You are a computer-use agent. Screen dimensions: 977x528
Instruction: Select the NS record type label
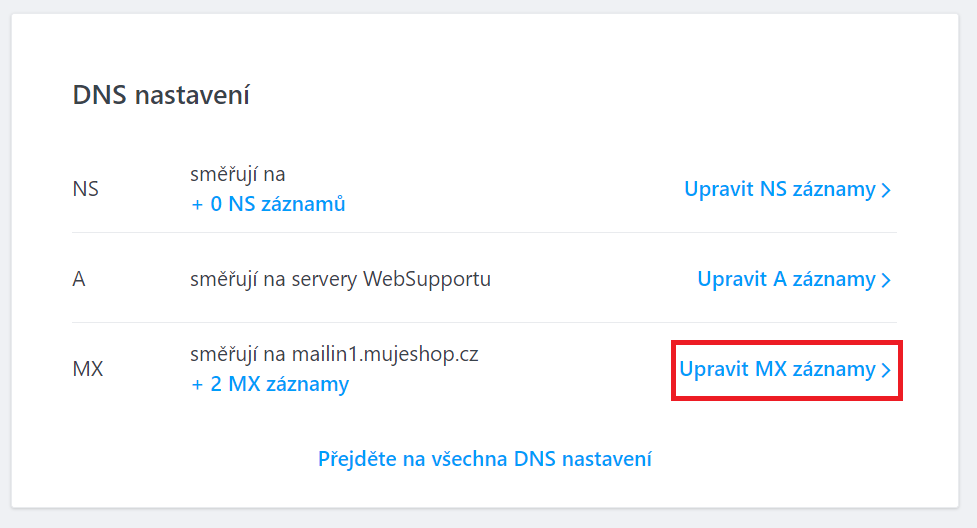click(86, 189)
